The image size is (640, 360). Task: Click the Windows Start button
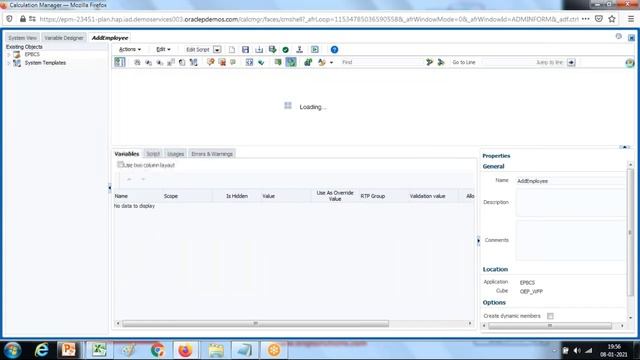pos(13,350)
